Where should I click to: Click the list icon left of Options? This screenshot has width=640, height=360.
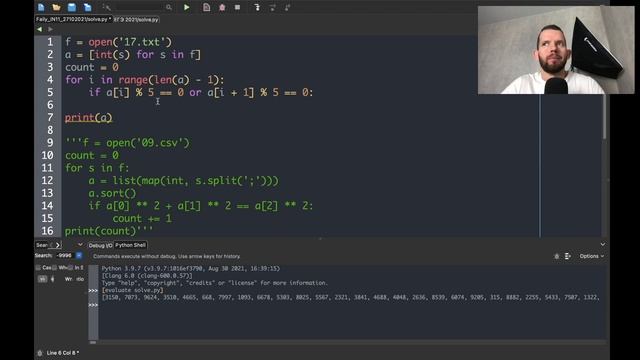(x=568, y=256)
